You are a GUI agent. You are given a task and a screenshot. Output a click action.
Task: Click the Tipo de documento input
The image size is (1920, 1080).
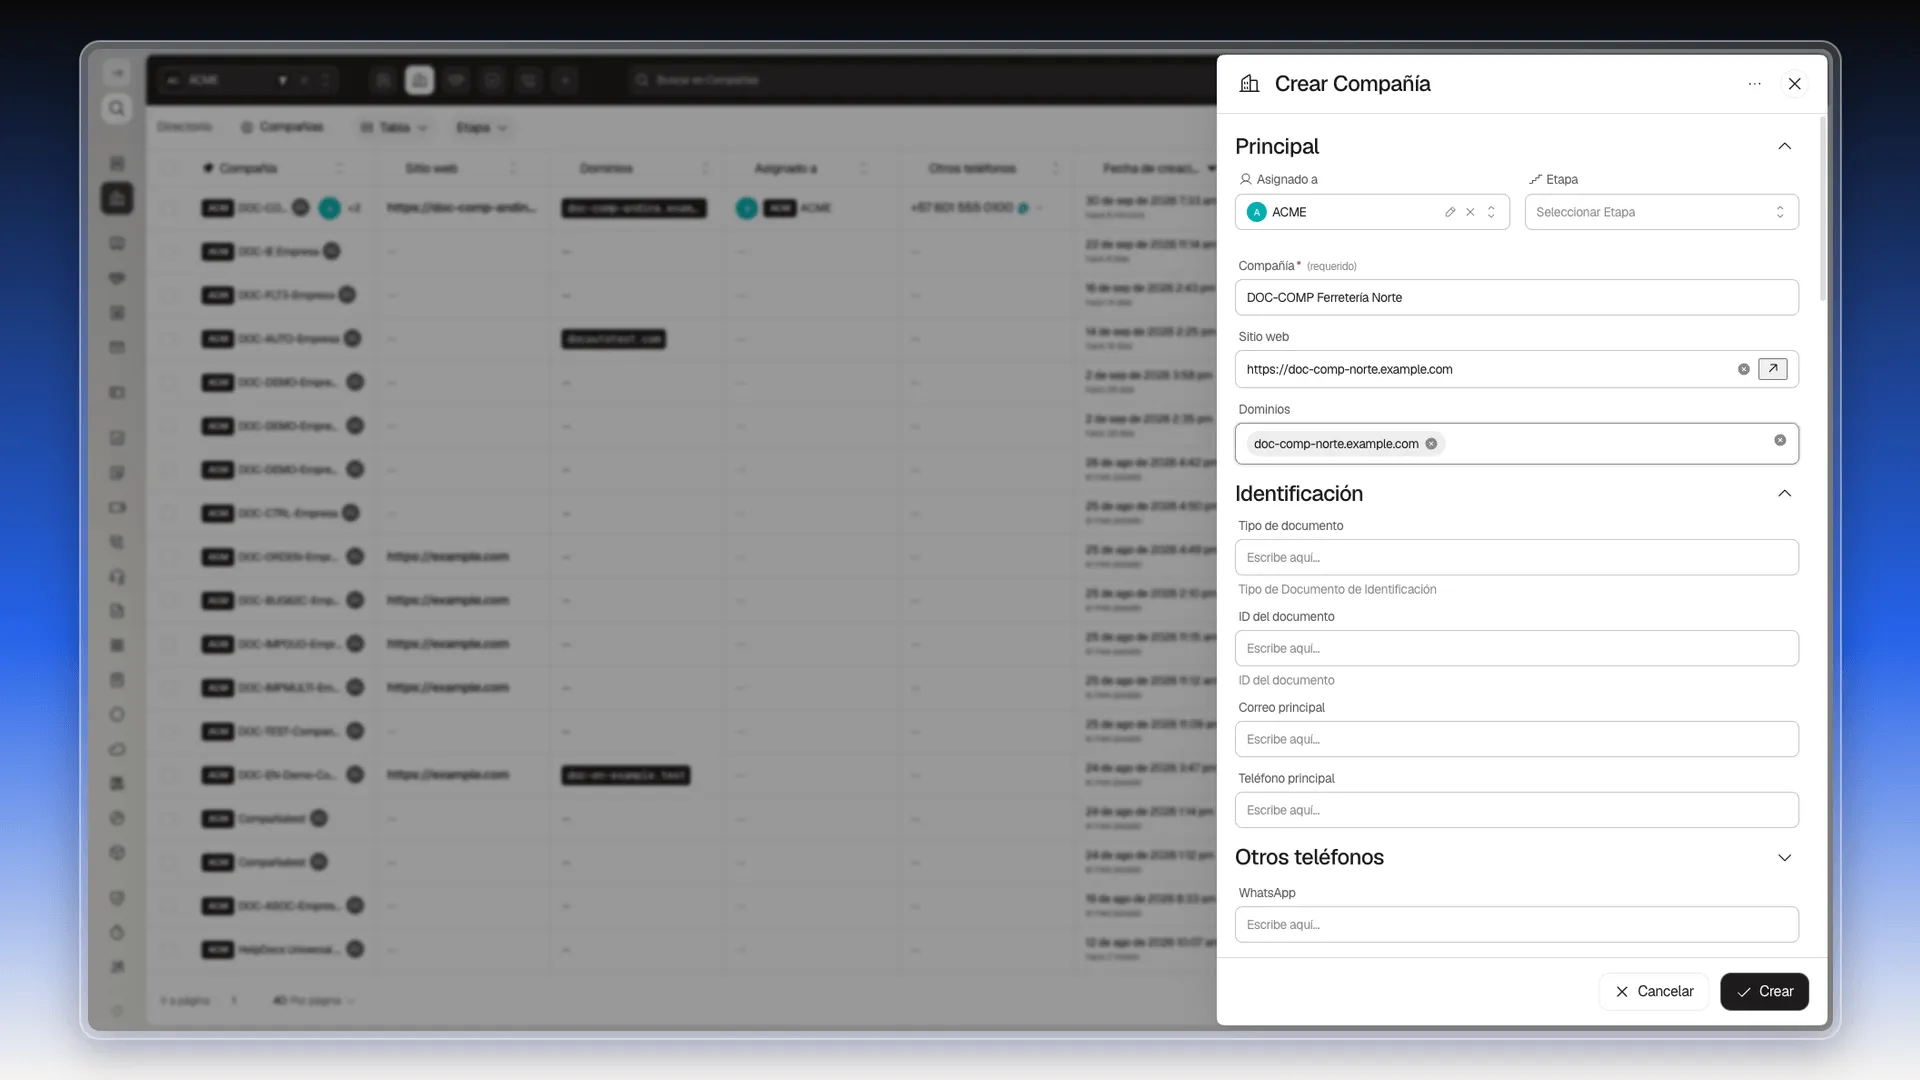[x=1516, y=557]
